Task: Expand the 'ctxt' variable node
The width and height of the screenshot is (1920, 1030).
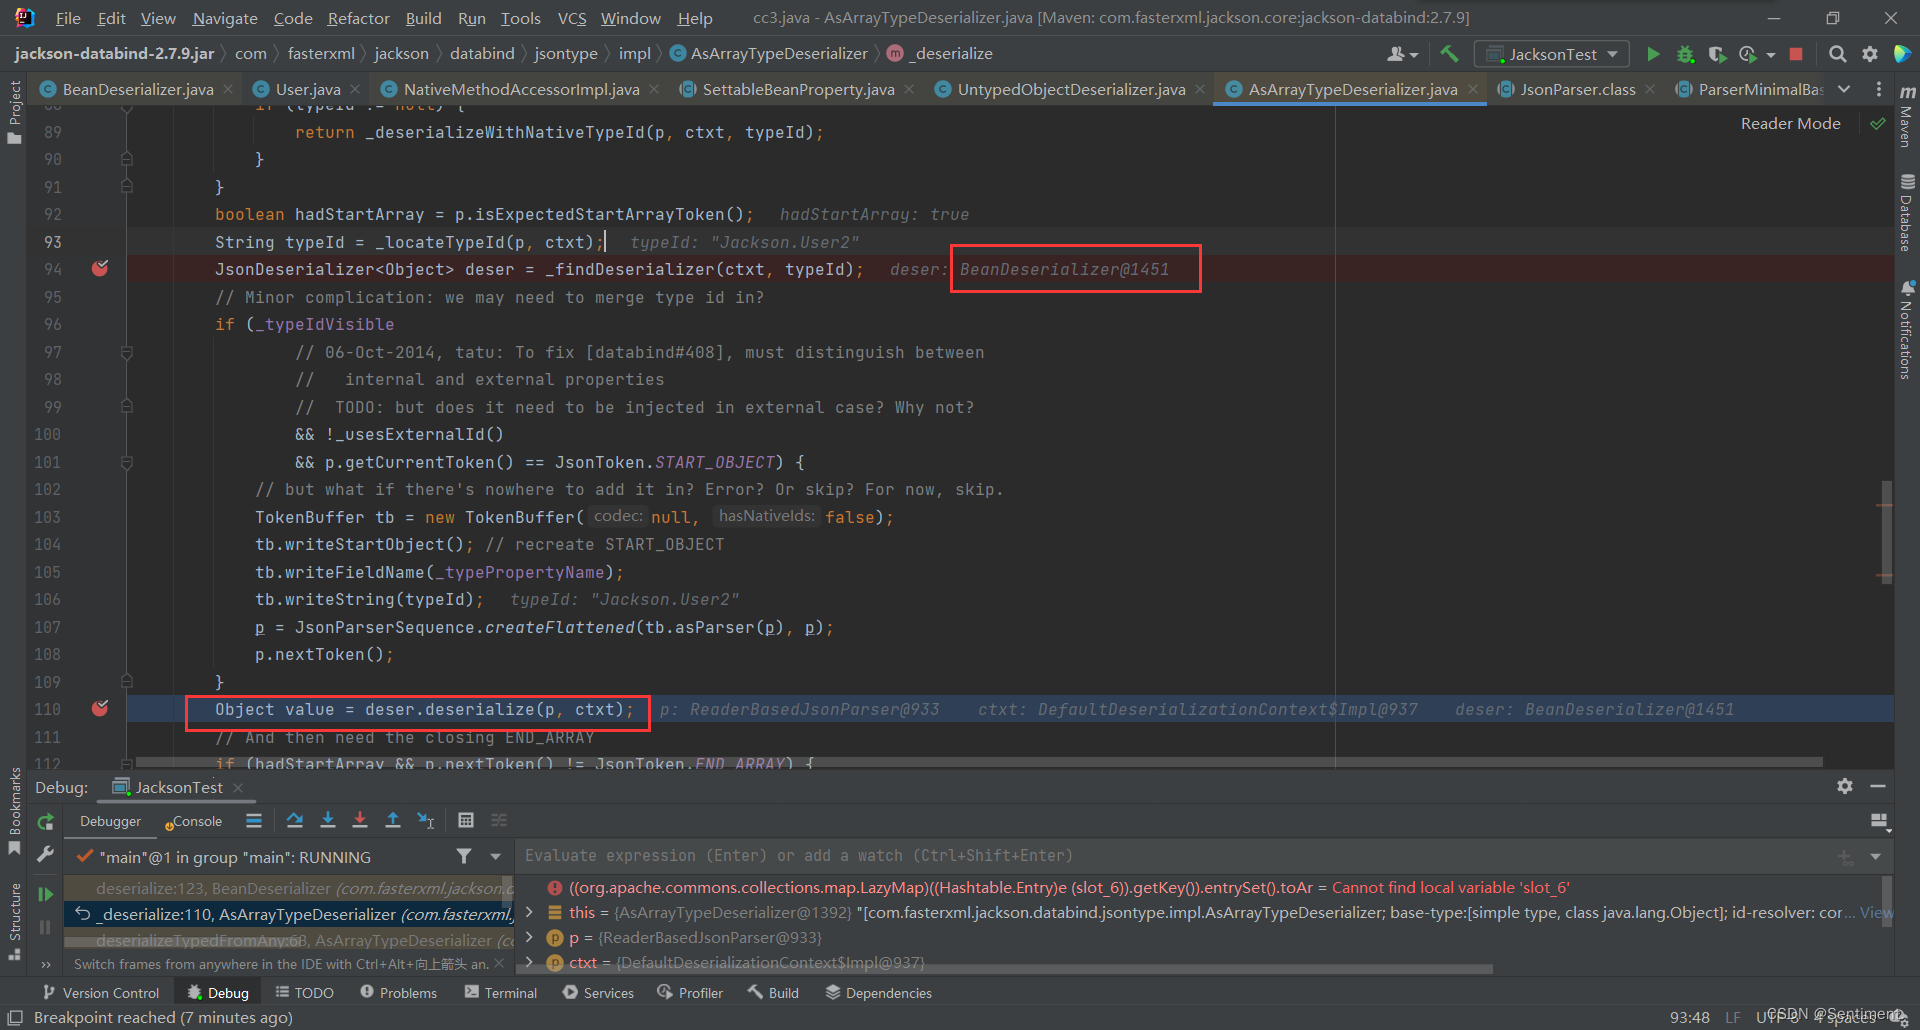Action: click(530, 962)
